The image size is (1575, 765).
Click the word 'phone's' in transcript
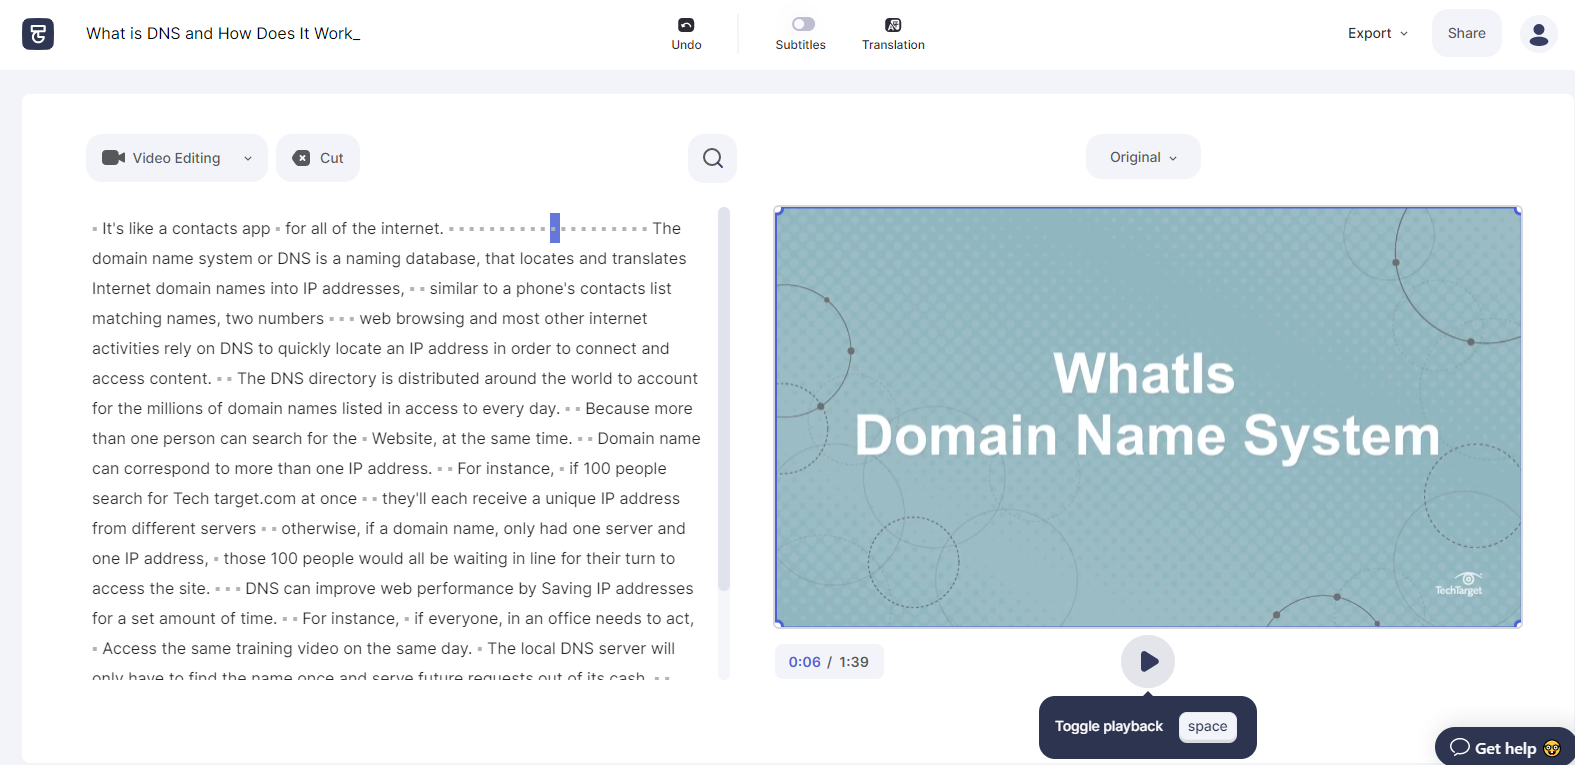point(546,289)
